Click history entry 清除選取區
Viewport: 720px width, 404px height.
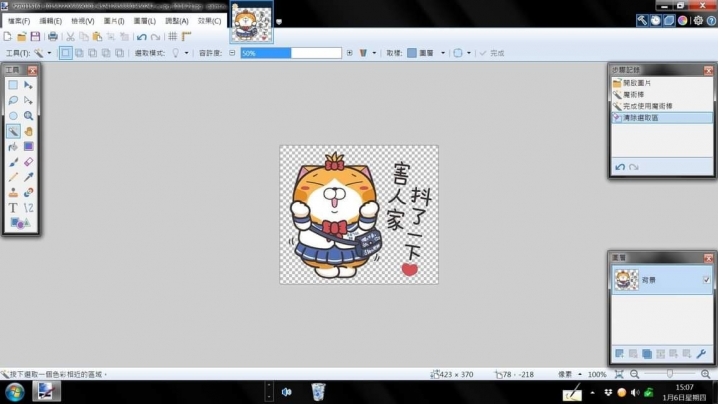point(662,118)
